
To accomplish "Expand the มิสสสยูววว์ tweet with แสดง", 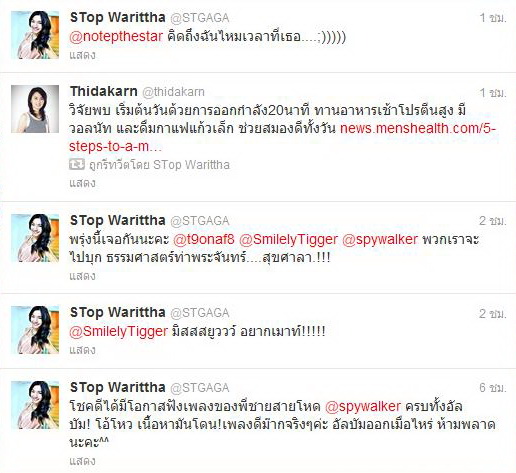I will click(82, 350).
